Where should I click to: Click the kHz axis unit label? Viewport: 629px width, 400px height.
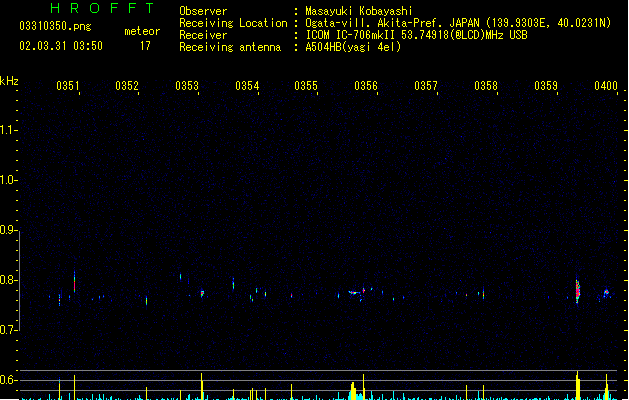click(x=9, y=81)
